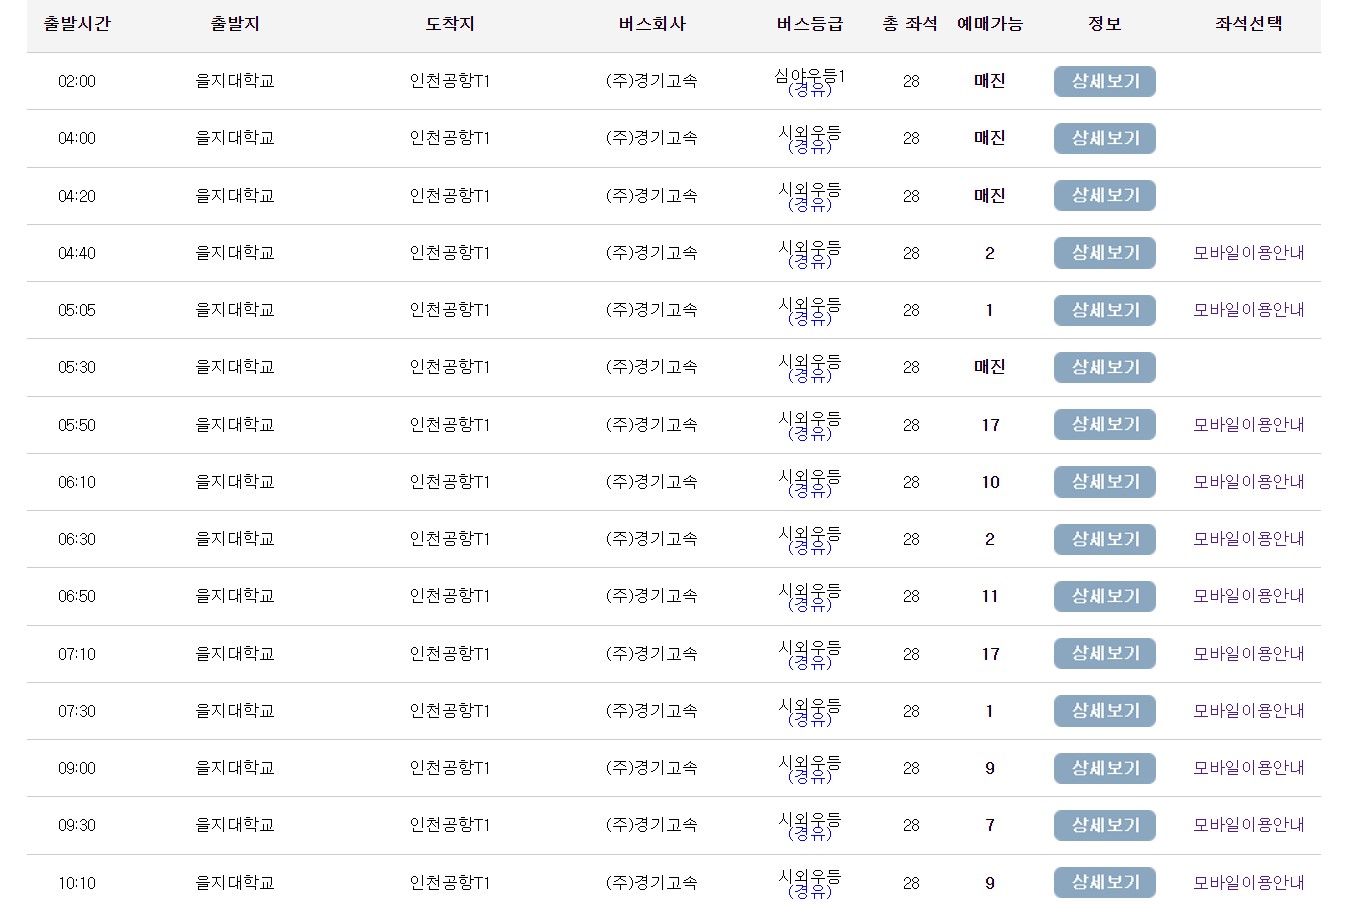Click the 총 좌석 column header
The image size is (1349, 902).
point(910,23)
